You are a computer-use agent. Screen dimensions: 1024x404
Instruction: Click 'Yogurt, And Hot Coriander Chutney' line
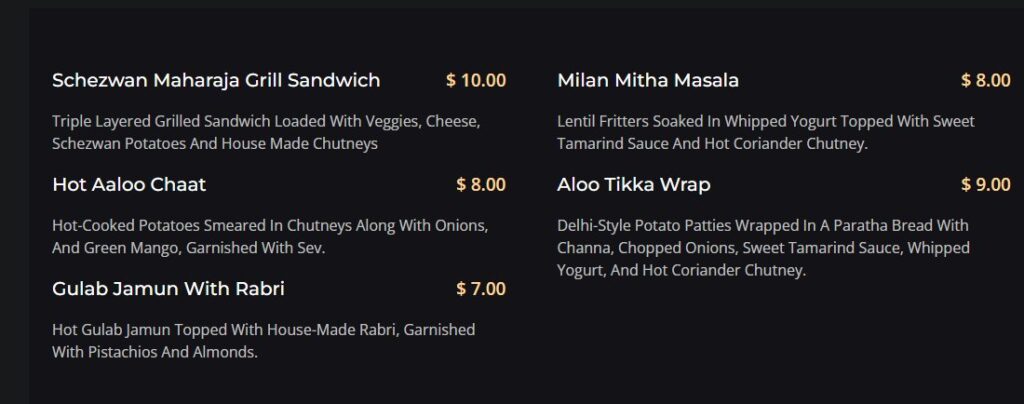pyautogui.click(x=682, y=270)
